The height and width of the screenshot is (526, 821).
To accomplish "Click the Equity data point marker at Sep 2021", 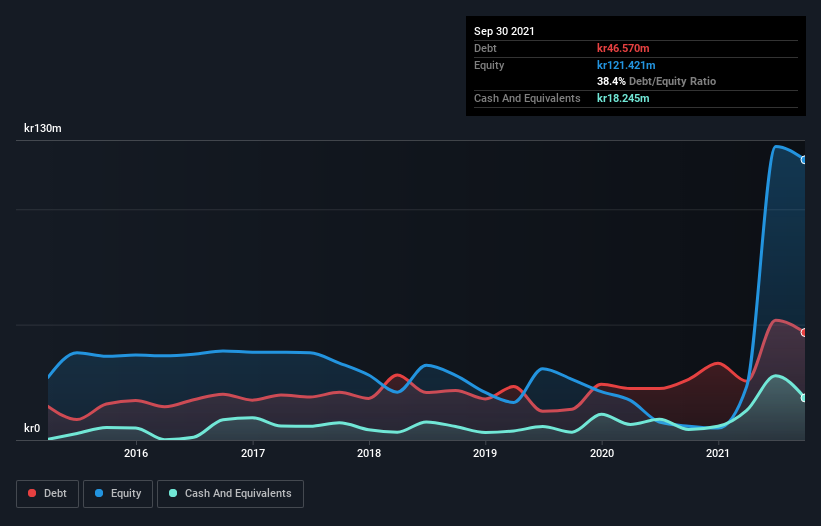I will pyautogui.click(x=804, y=160).
